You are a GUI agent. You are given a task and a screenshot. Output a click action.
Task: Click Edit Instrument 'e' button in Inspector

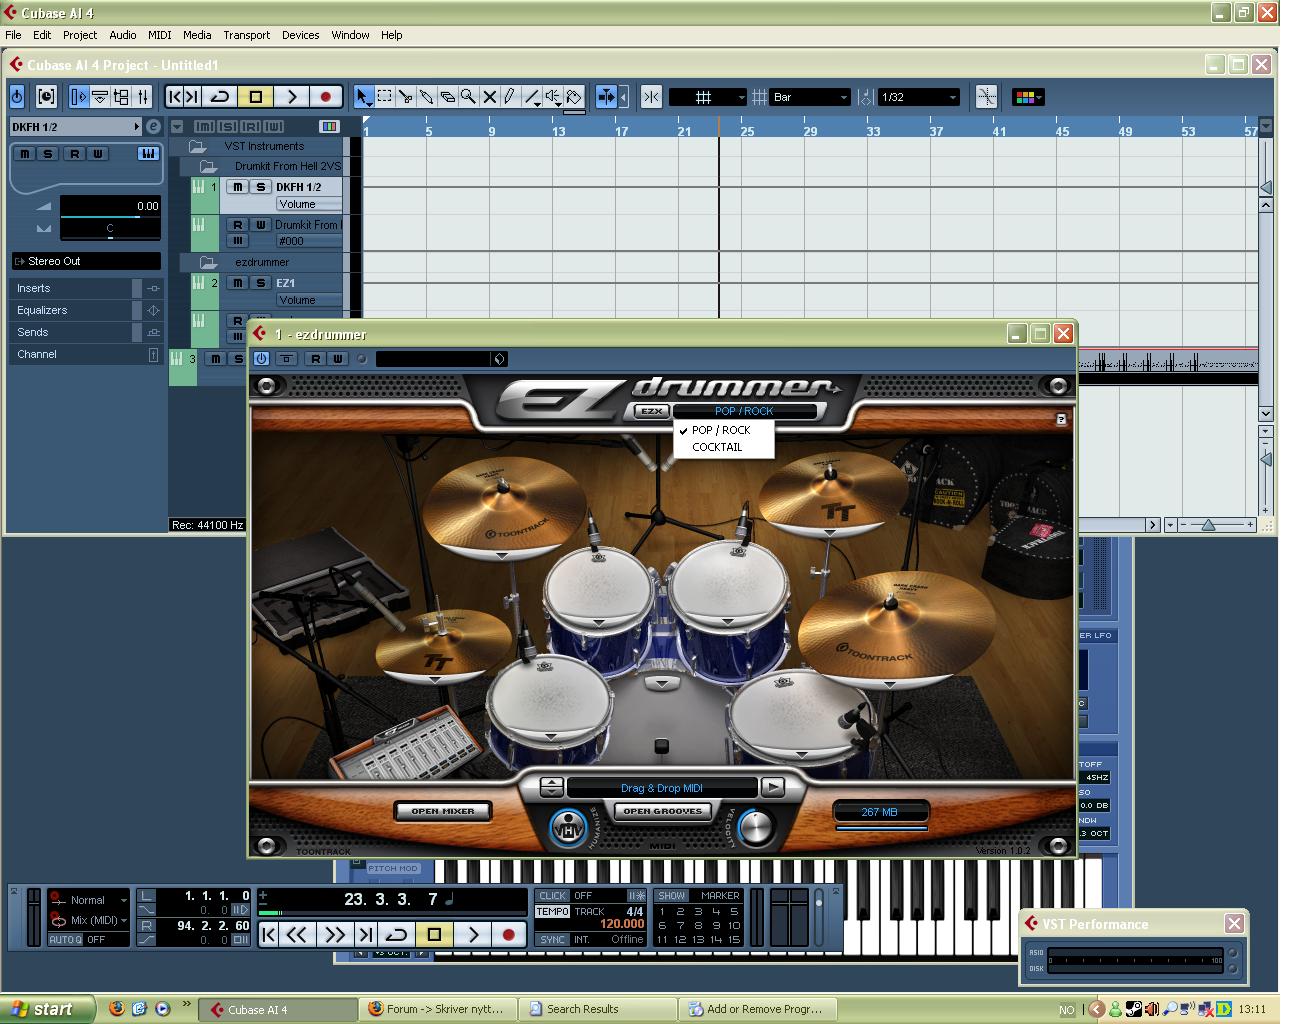pos(153,126)
